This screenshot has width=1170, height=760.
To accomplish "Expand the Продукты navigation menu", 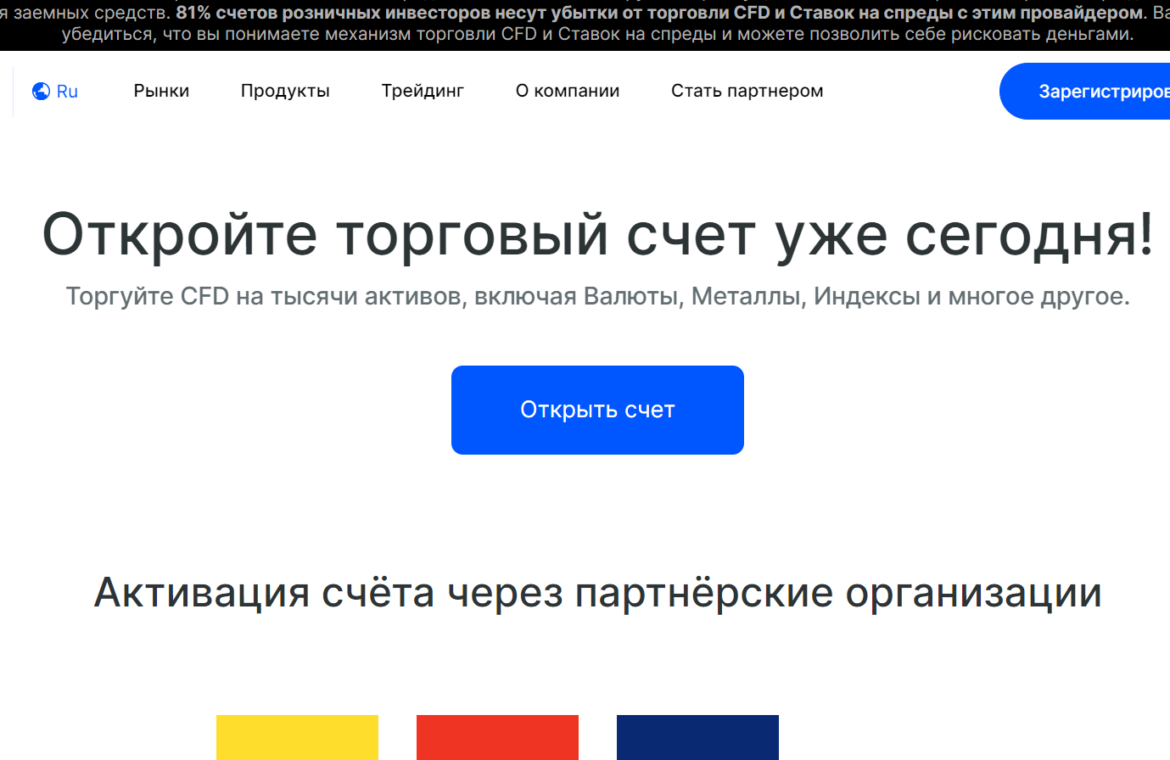I will click(285, 91).
